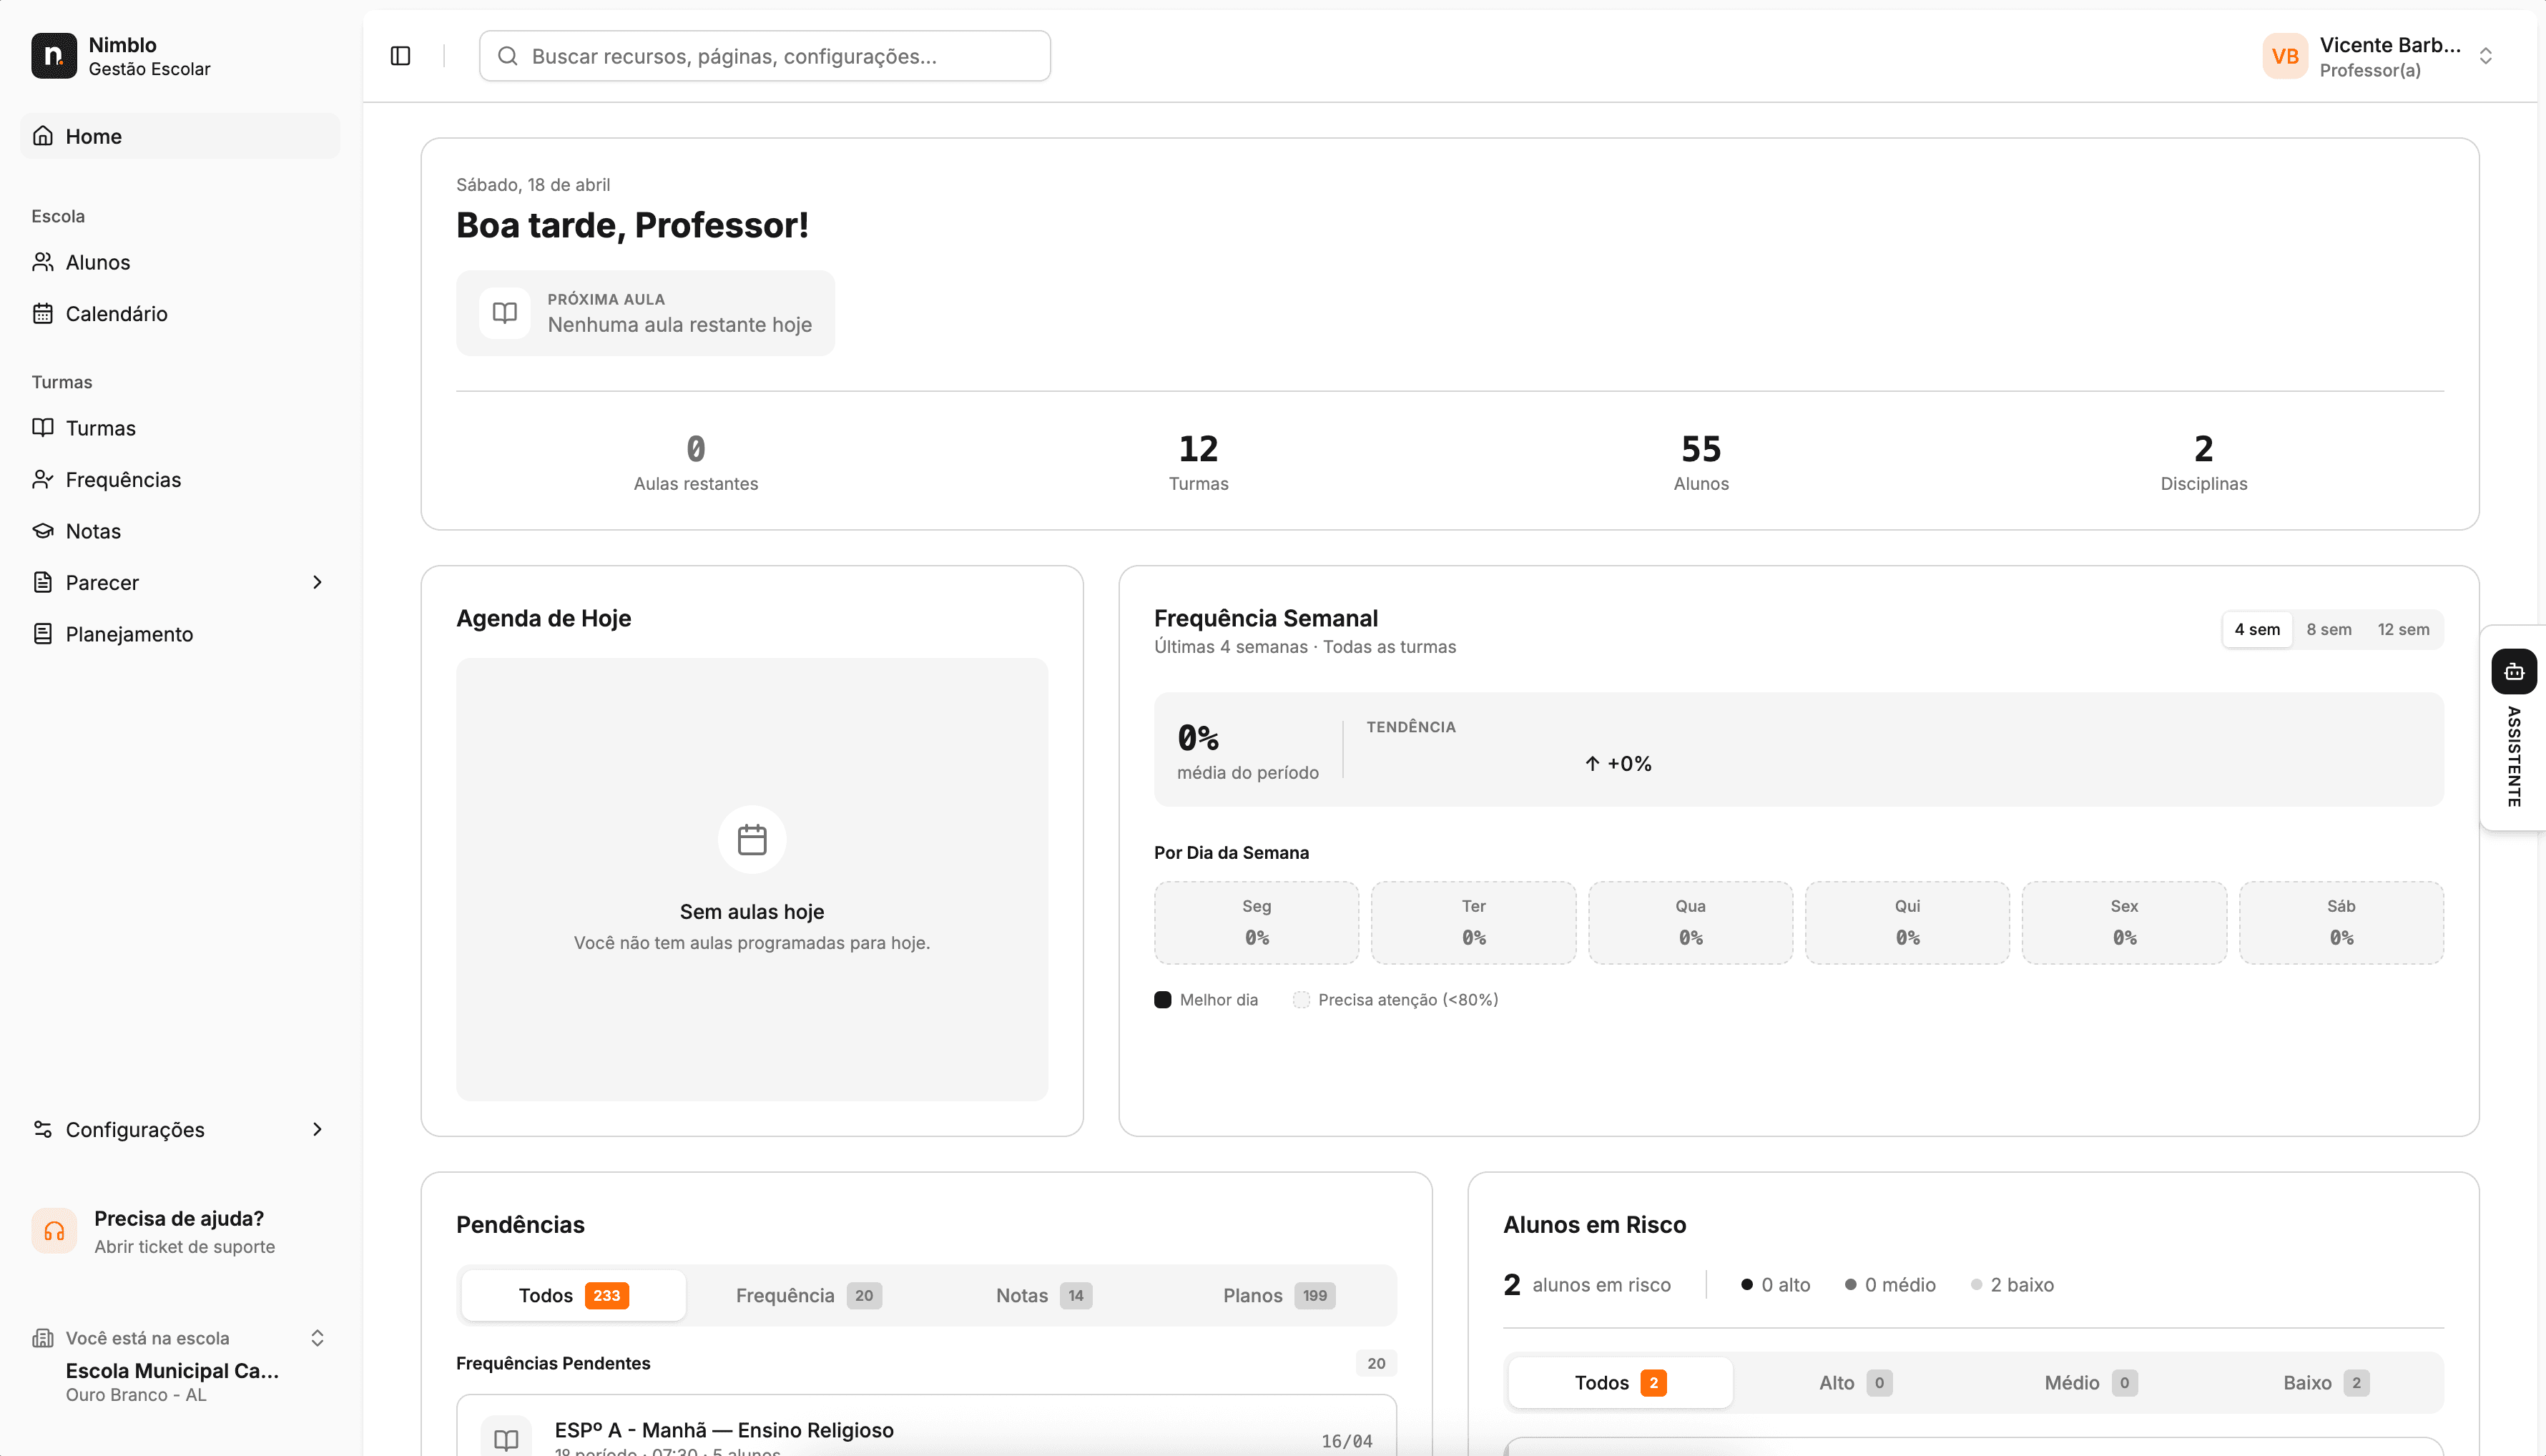Select the 4 sem period toggle
This screenshot has width=2546, height=1456.
(x=2257, y=629)
